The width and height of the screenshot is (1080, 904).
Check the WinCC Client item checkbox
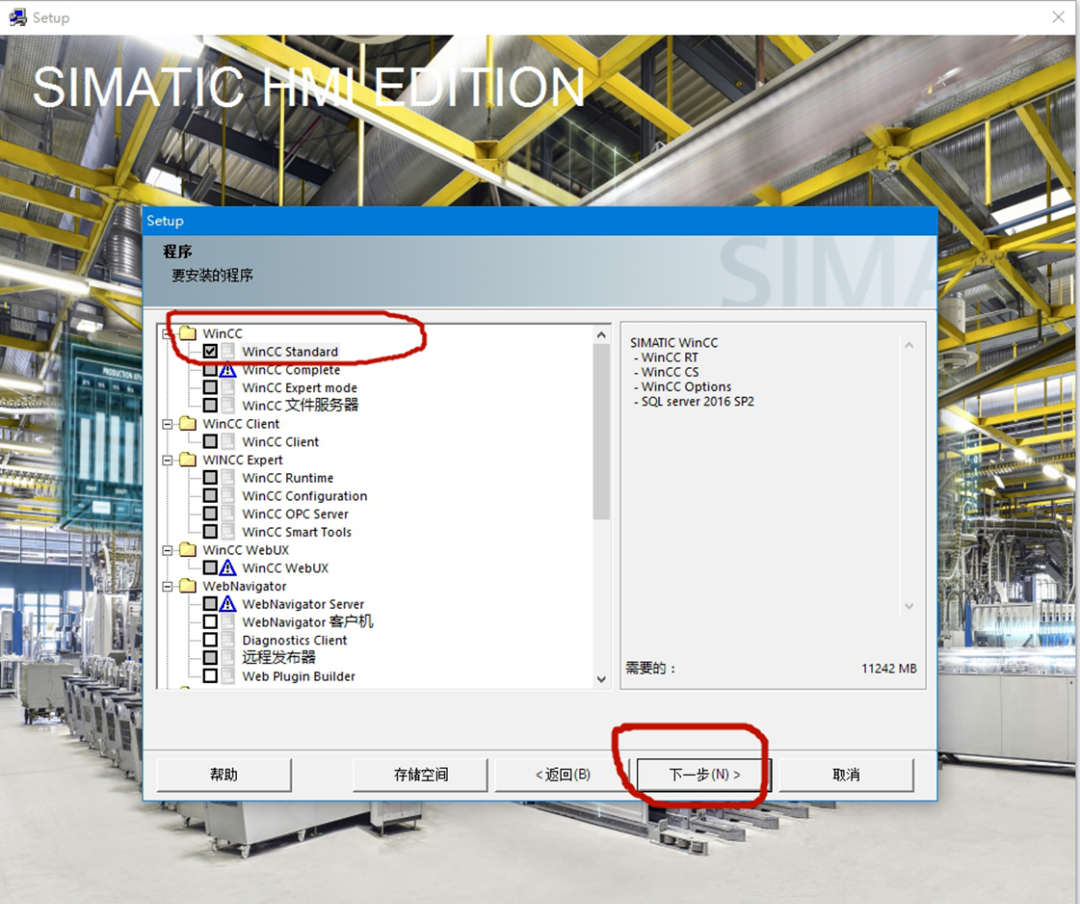click(x=210, y=442)
